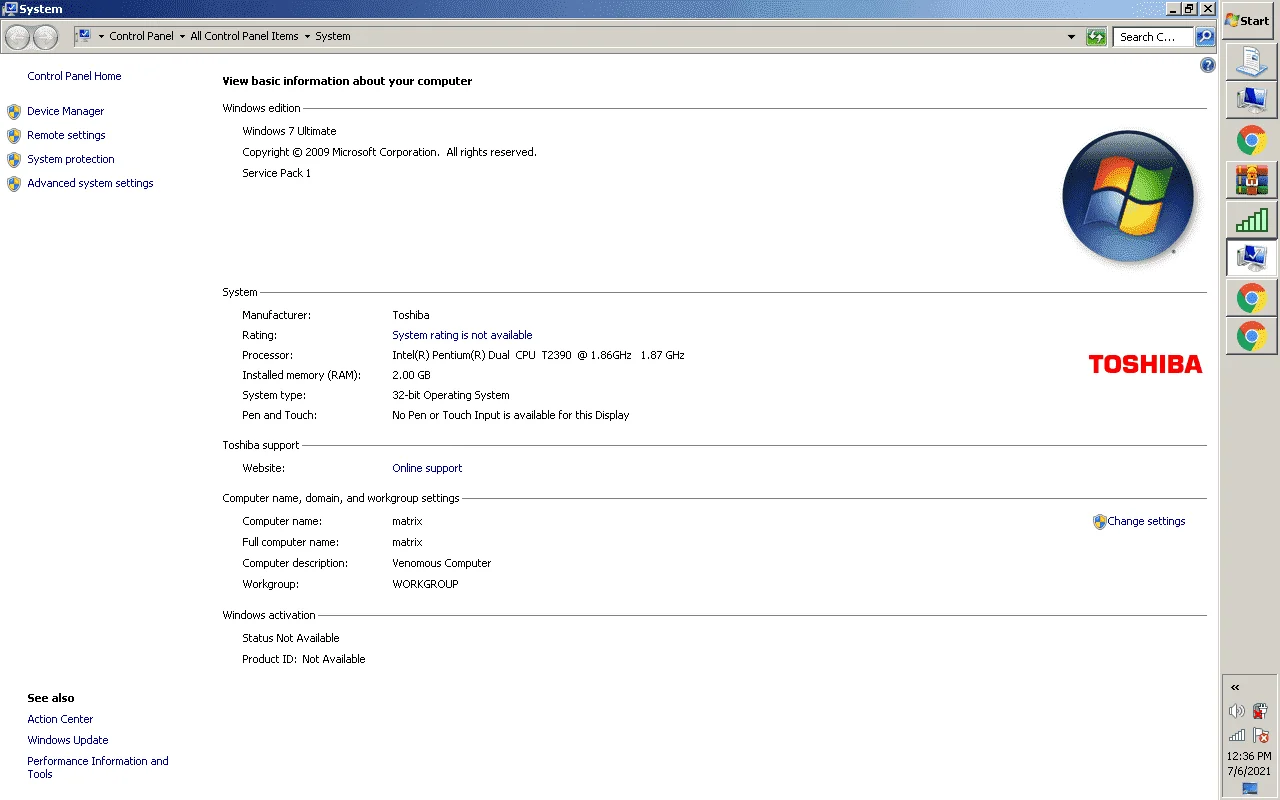Screen dimensions: 1280x800
Task: Open the address bar history dropdown
Action: pyautogui.click(x=1072, y=37)
